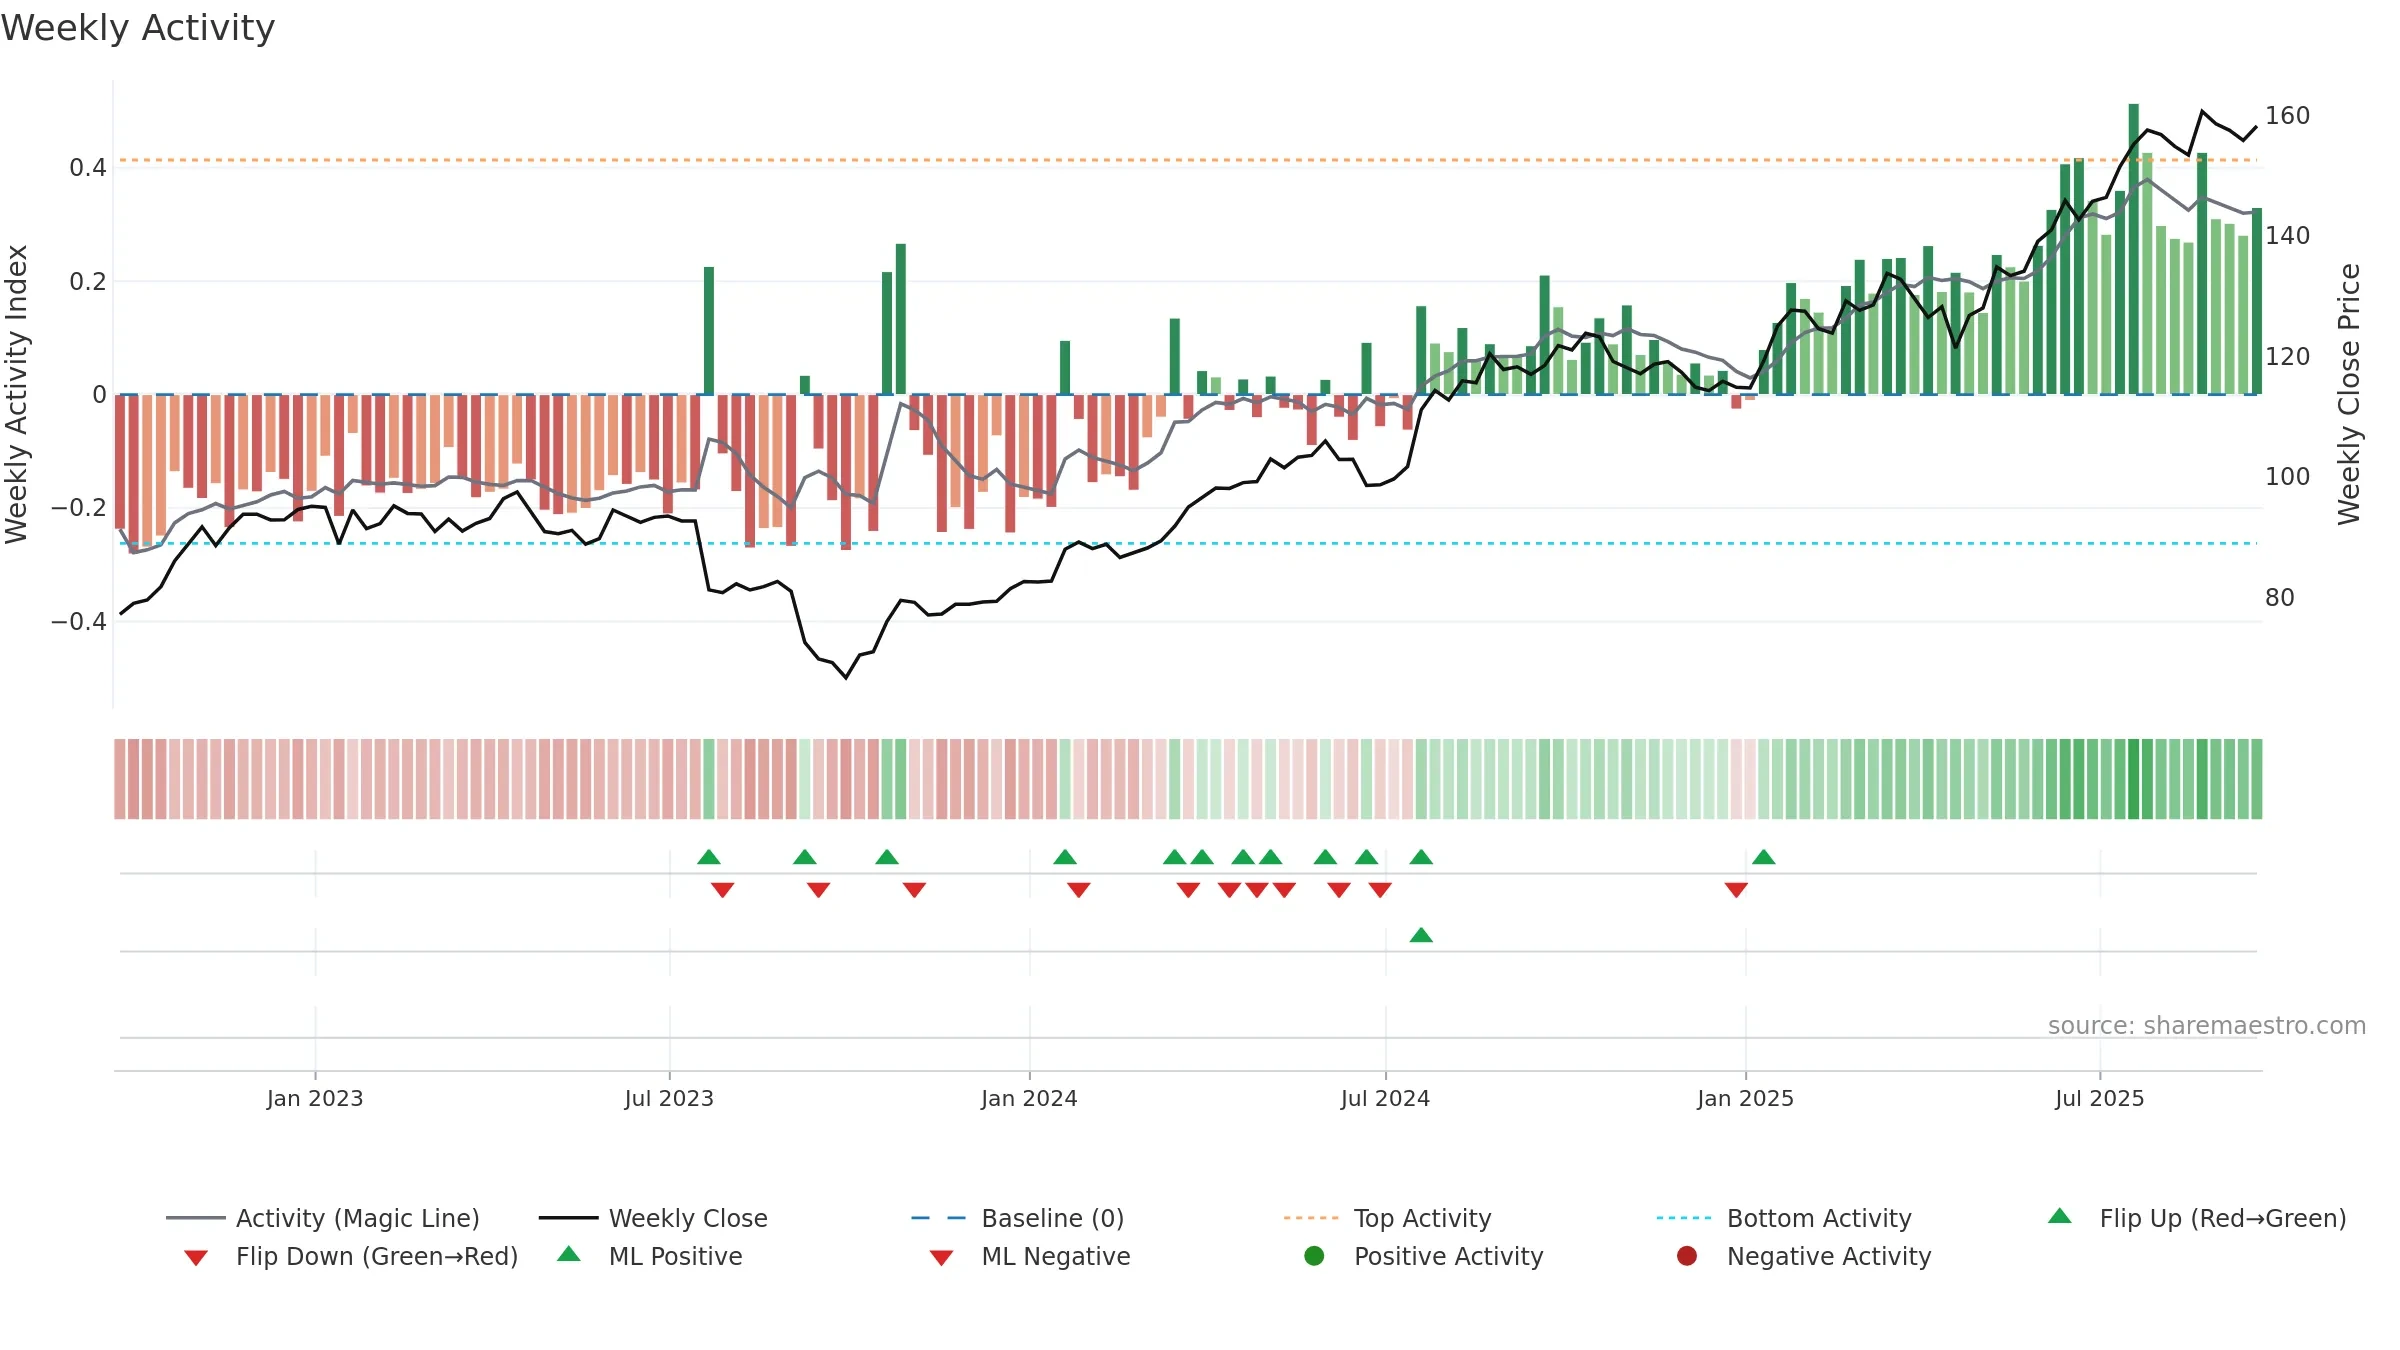Click the red Negative Activity legend dot
This screenshot has height=1350, width=2400.
[x=1687, y=1256]
